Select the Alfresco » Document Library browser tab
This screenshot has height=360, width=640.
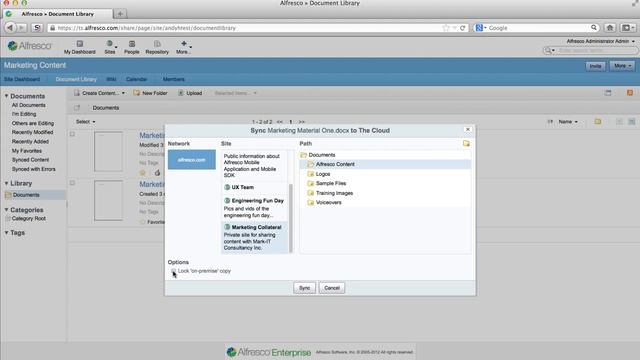(58, 14)
